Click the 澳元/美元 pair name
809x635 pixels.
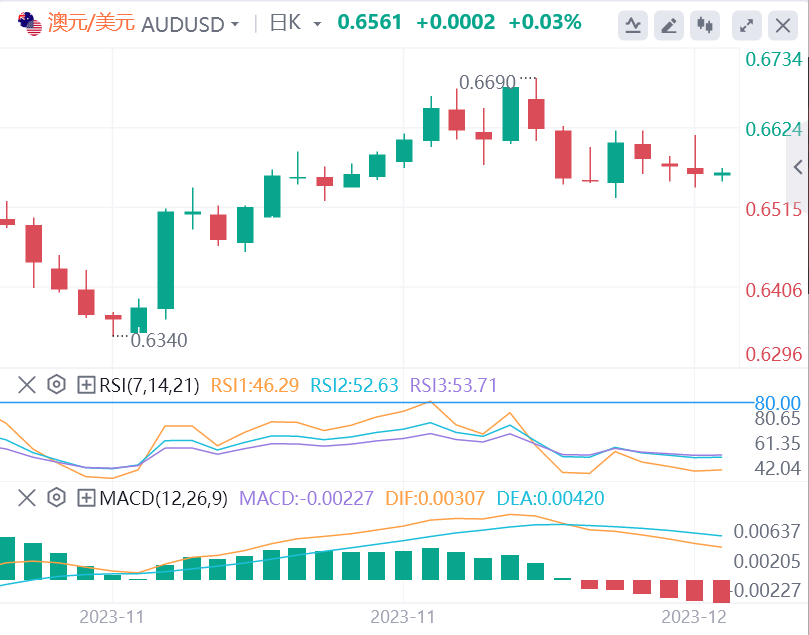(91, 23)
